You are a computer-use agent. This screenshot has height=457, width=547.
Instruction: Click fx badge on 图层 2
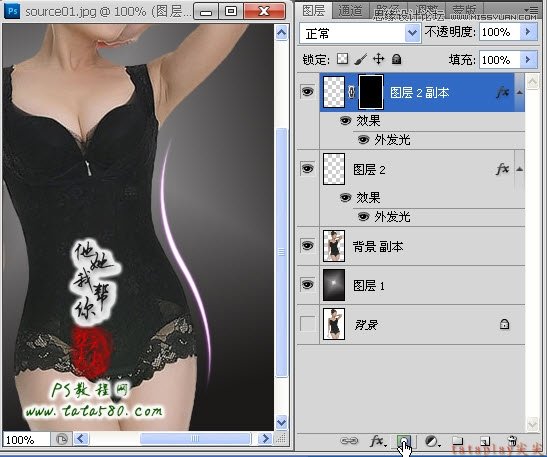point(503,169)
